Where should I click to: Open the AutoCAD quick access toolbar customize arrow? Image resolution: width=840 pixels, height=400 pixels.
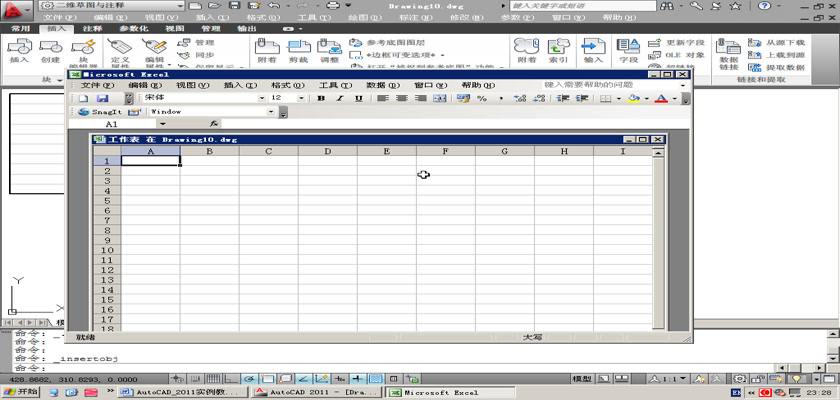pyautogui.click(x=348, y=6)
